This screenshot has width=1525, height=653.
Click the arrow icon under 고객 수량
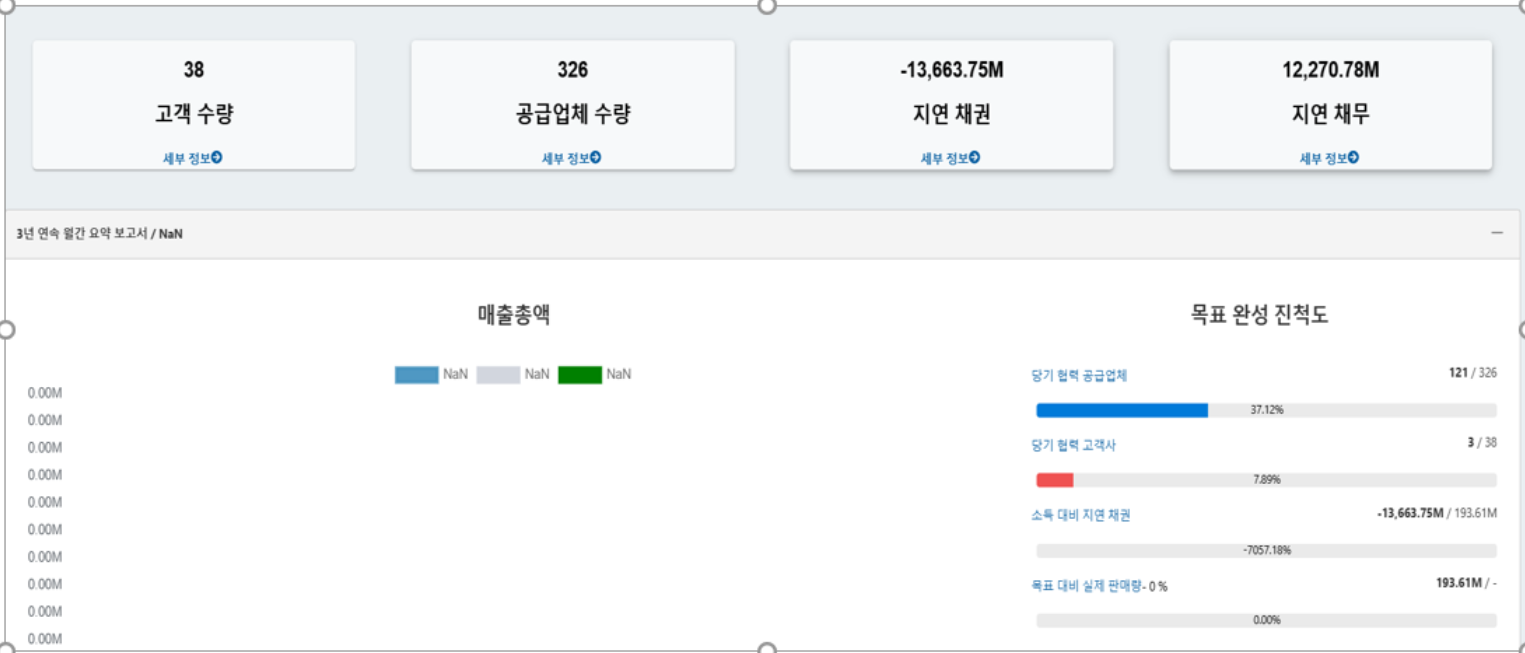[x=217, y=158]
